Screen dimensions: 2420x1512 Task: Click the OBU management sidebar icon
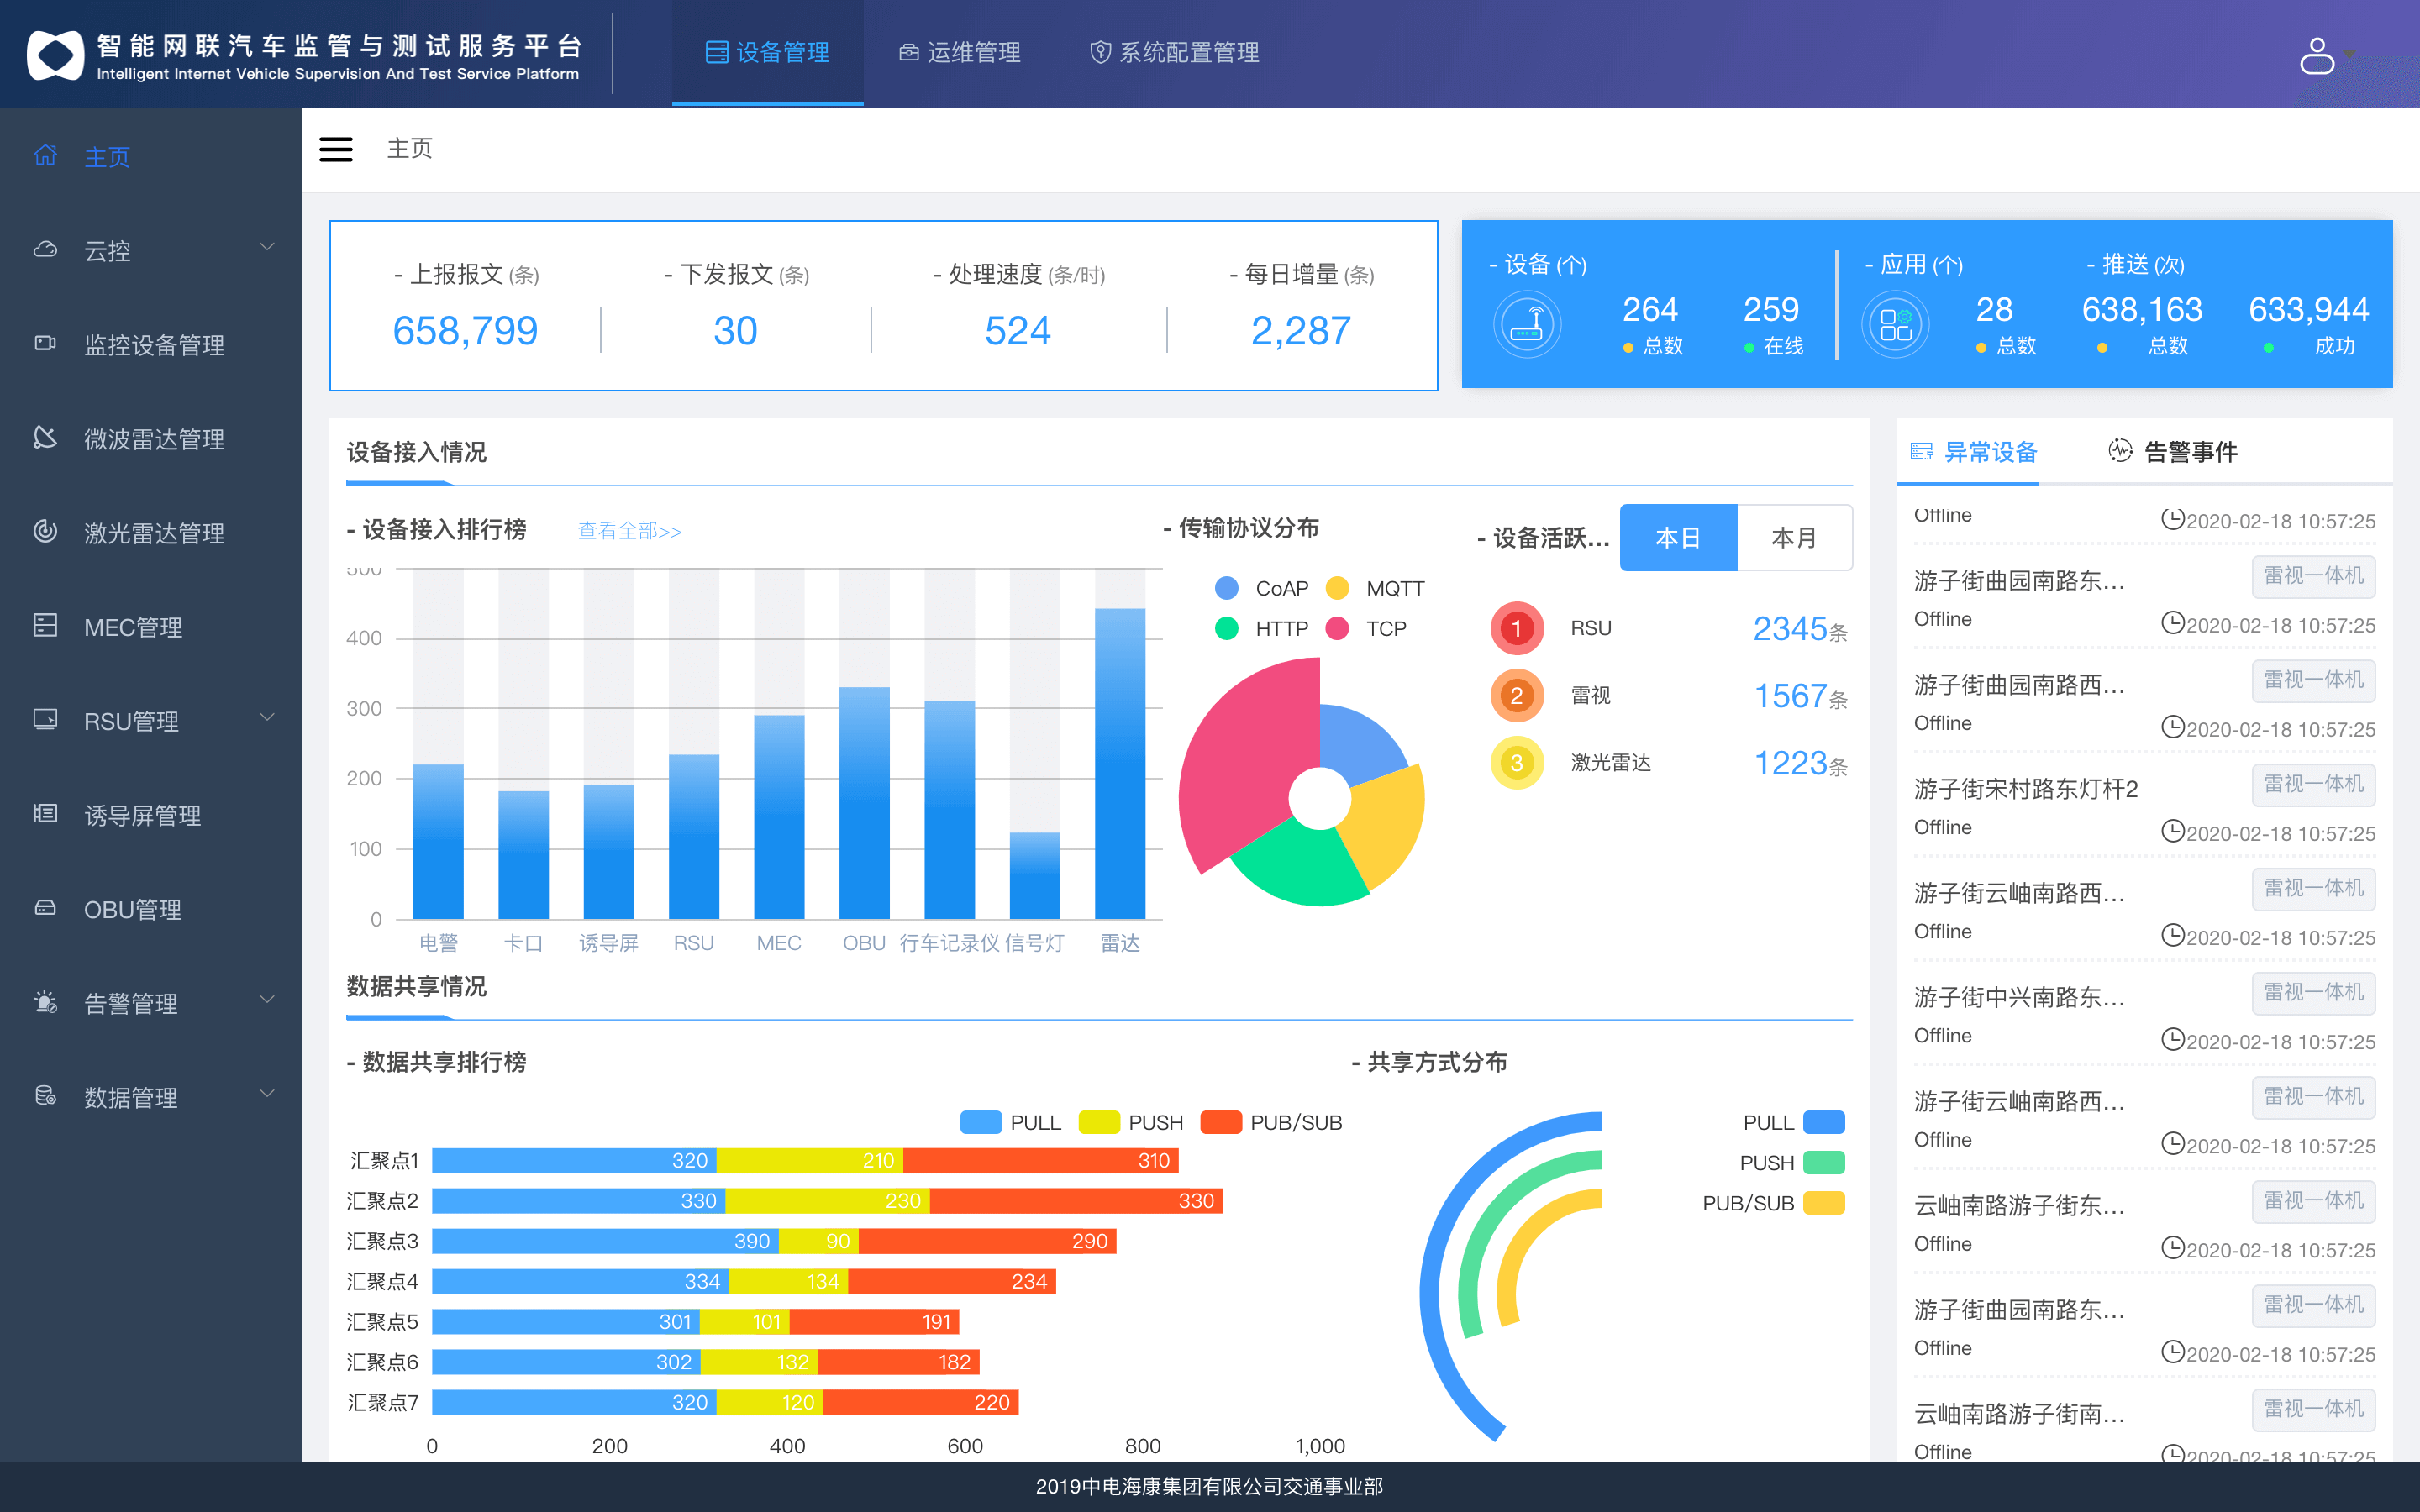(x=45, y=908)
